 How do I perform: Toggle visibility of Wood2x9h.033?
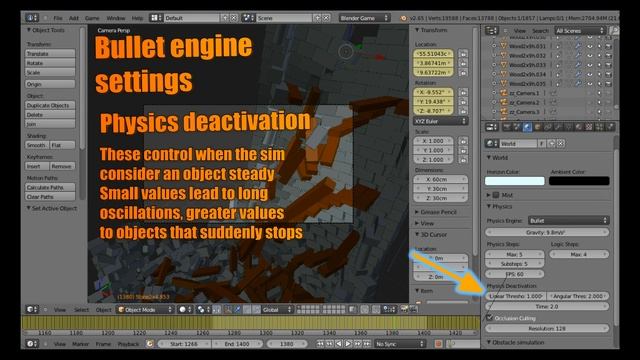coord(590,65)
